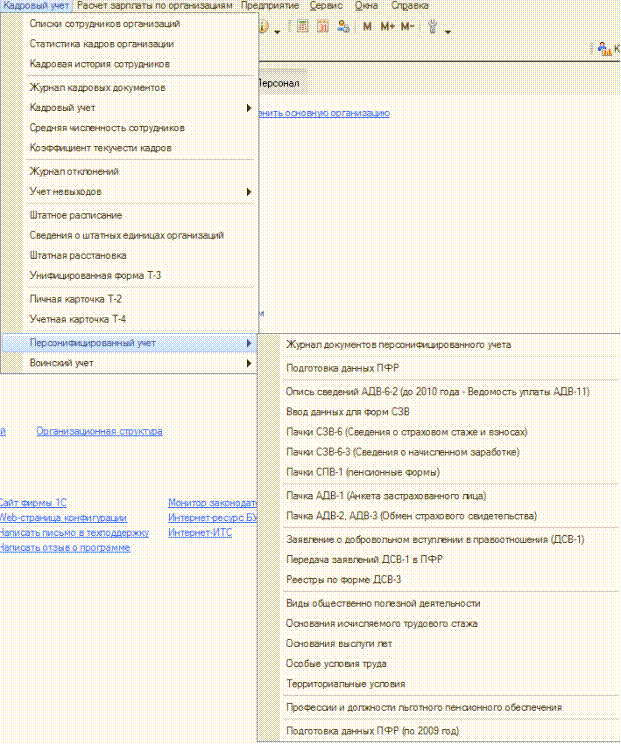The height and width of the screenshot is (744, 621).
Task: Open Пачки СЗВ-6 страховой стаж
Action: 439,432
